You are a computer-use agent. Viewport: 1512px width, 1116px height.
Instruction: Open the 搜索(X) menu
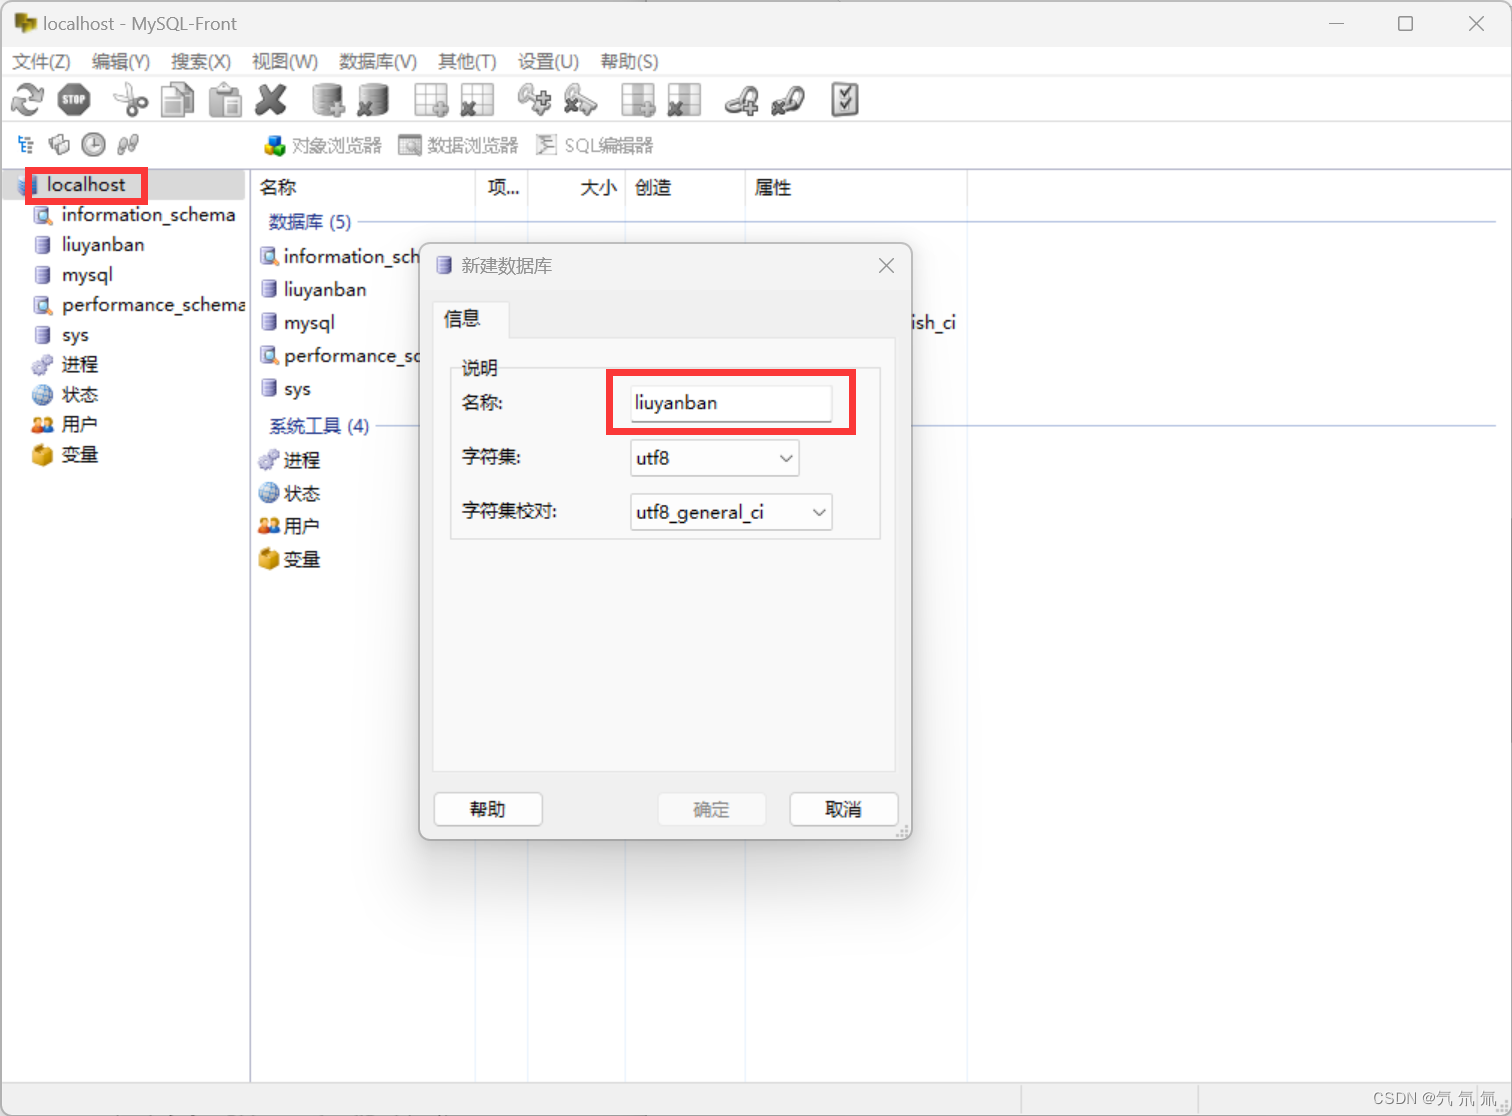click(x=201, y=62)
